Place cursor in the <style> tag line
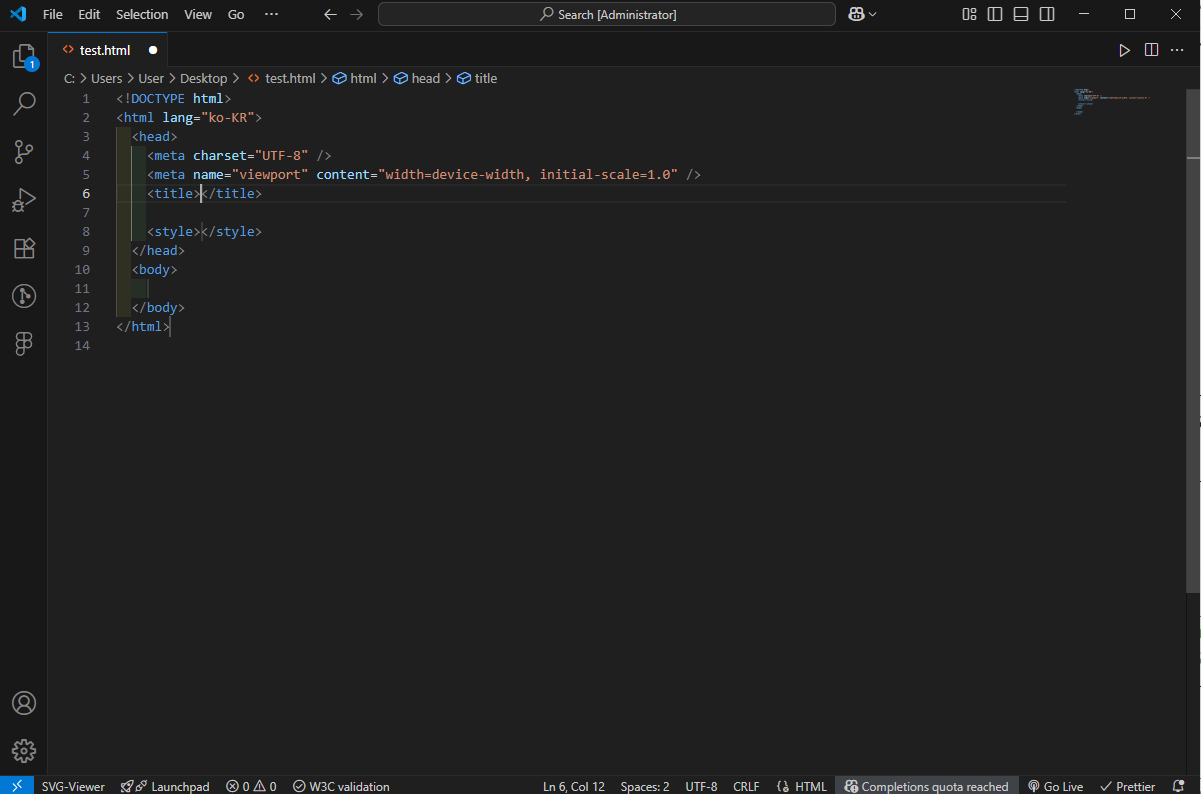 [205, 231]
